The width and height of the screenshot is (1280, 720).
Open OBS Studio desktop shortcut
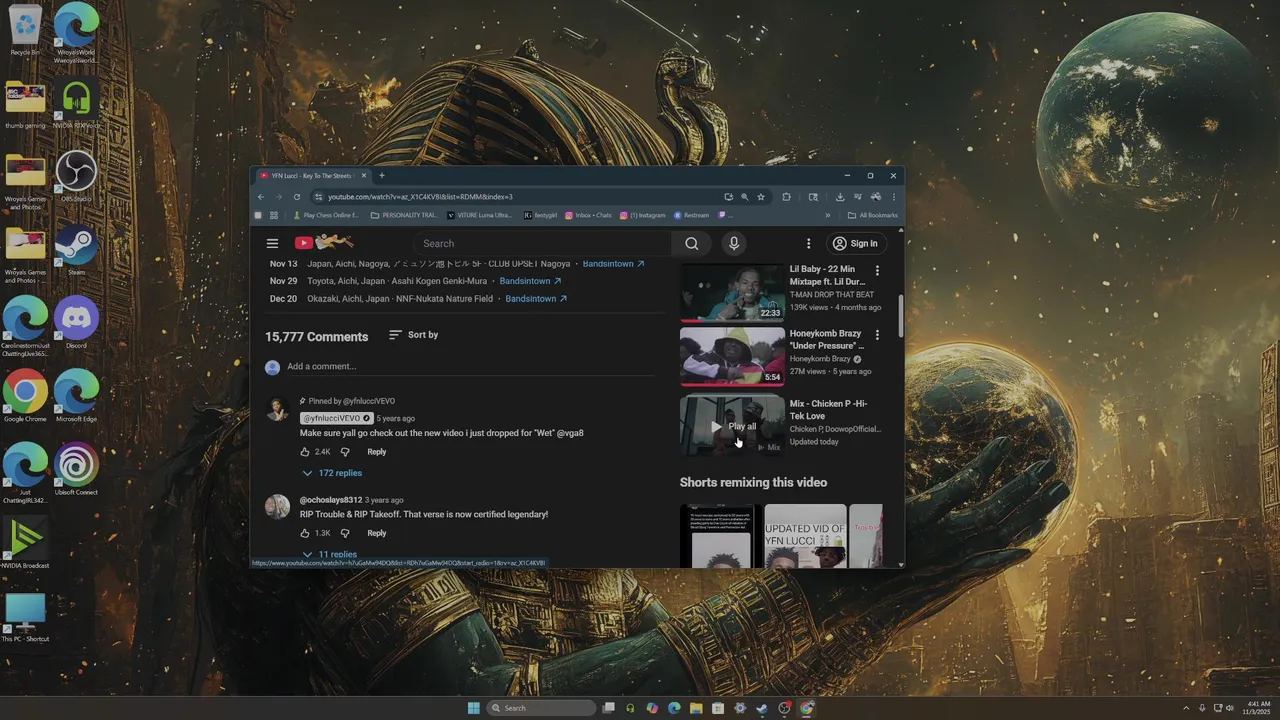pyautogui.click(x=76, y=177)
